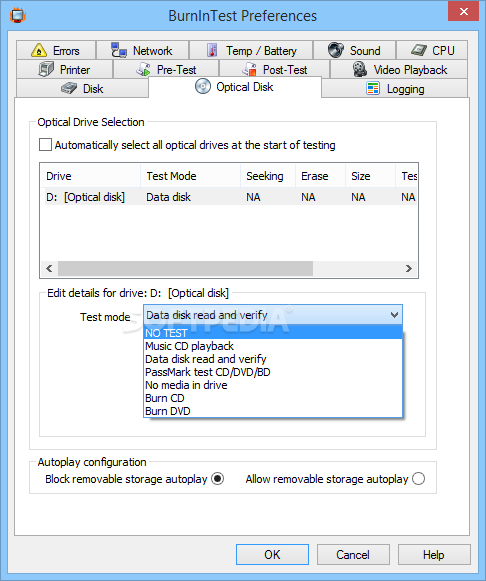
Task: Choose NO TEST from the list
Action: [273, 333]
